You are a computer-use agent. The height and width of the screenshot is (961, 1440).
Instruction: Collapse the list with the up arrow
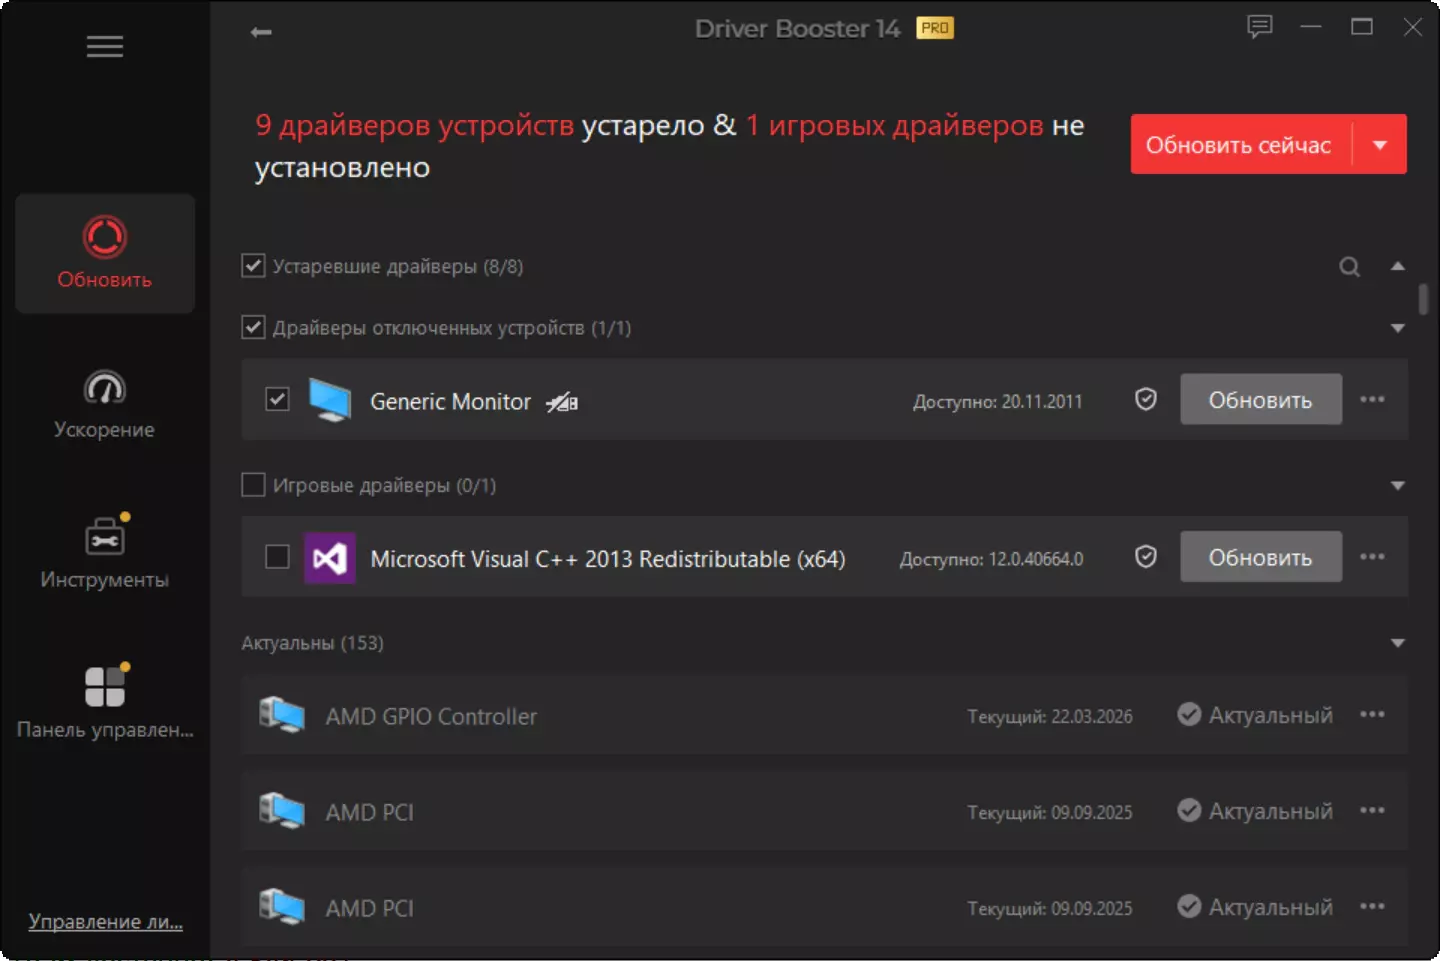coord(1398,267)
